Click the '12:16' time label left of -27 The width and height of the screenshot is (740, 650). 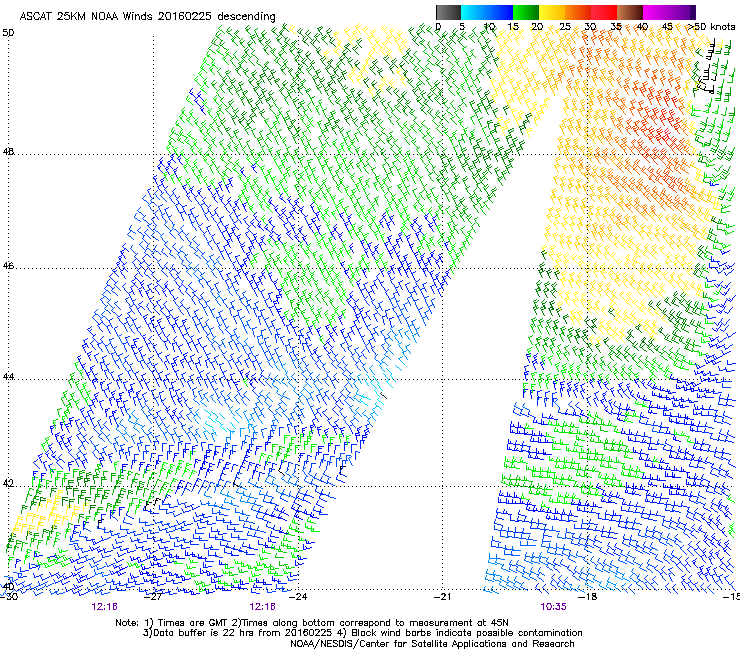click(105, 607)
